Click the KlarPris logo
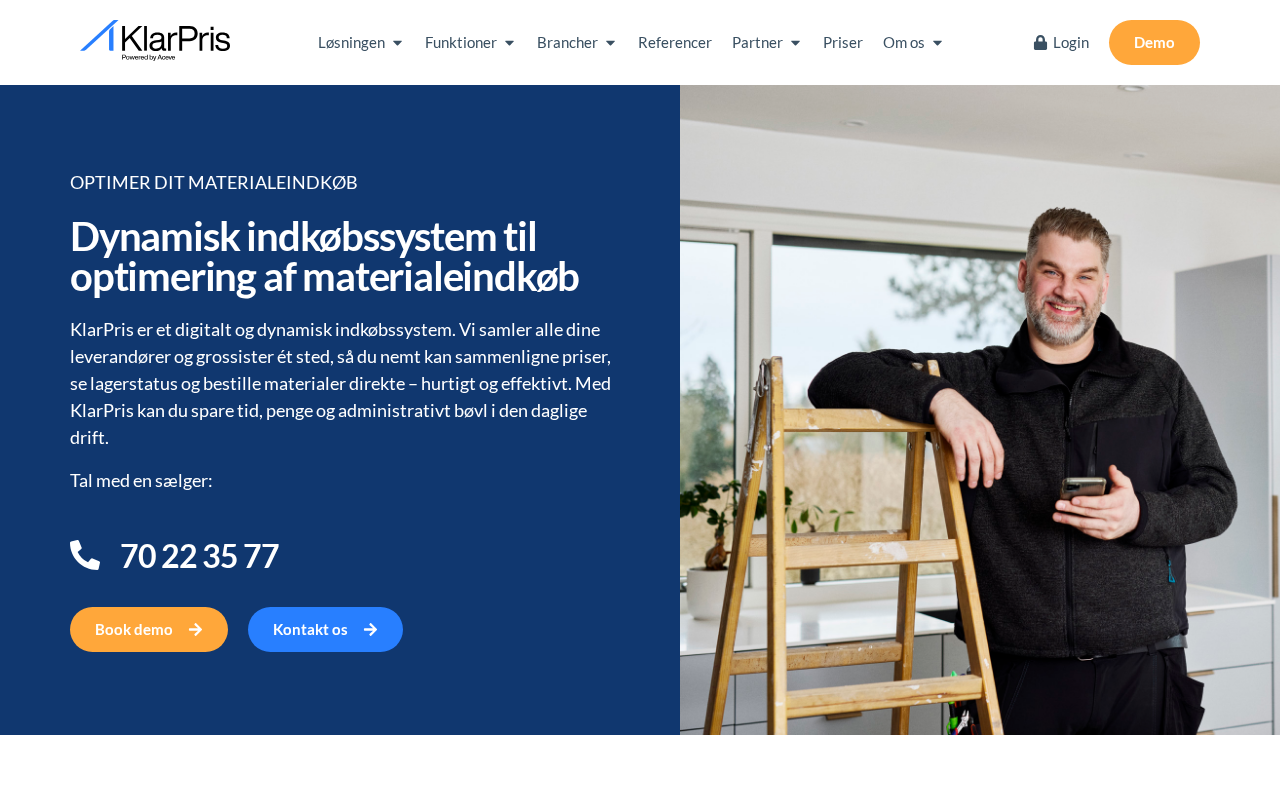 (155, 41)
